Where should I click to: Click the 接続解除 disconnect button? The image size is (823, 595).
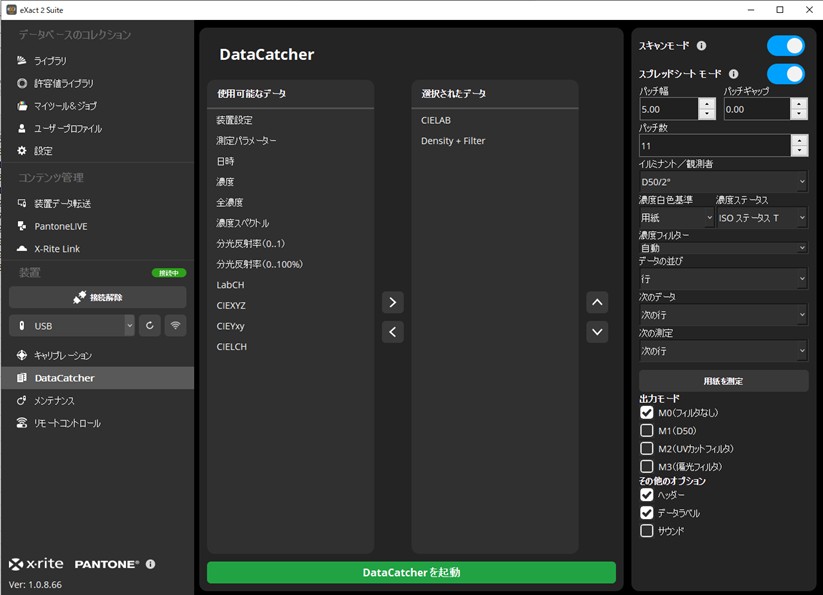[x=98, y=298]
